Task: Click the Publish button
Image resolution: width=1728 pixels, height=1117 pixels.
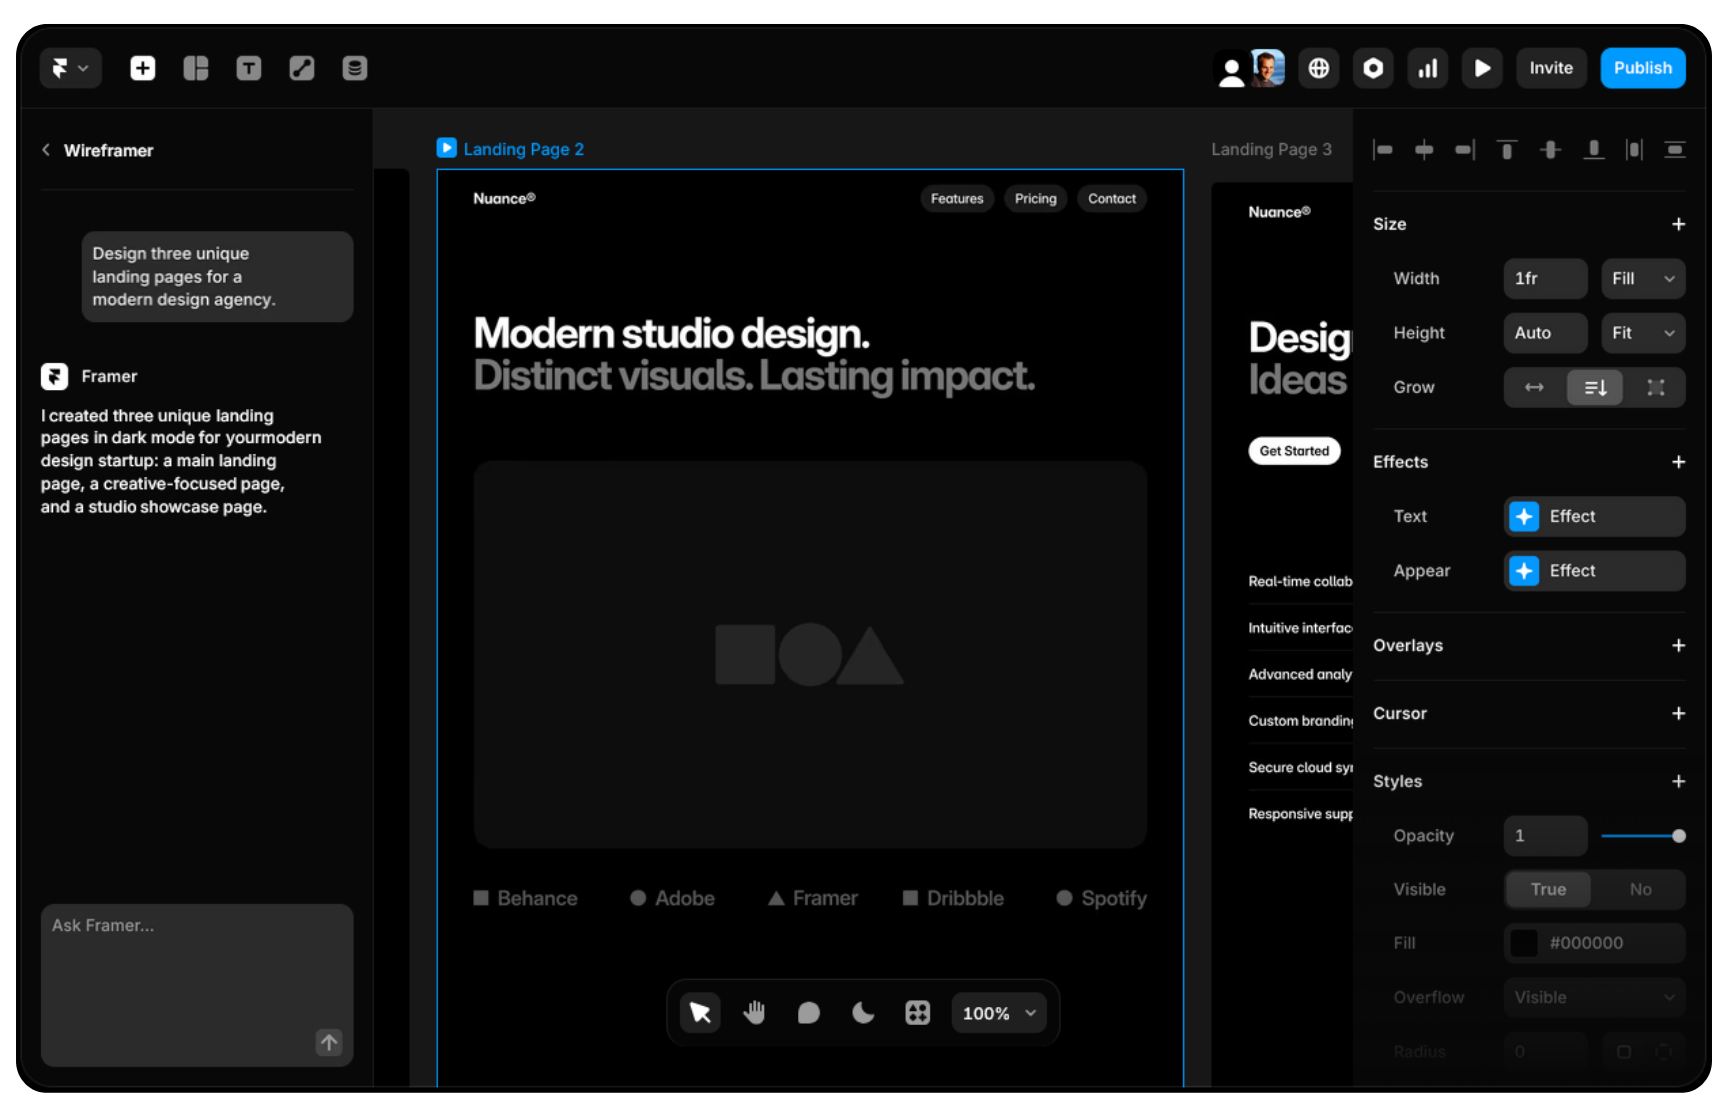Action: click(1643, 67)
